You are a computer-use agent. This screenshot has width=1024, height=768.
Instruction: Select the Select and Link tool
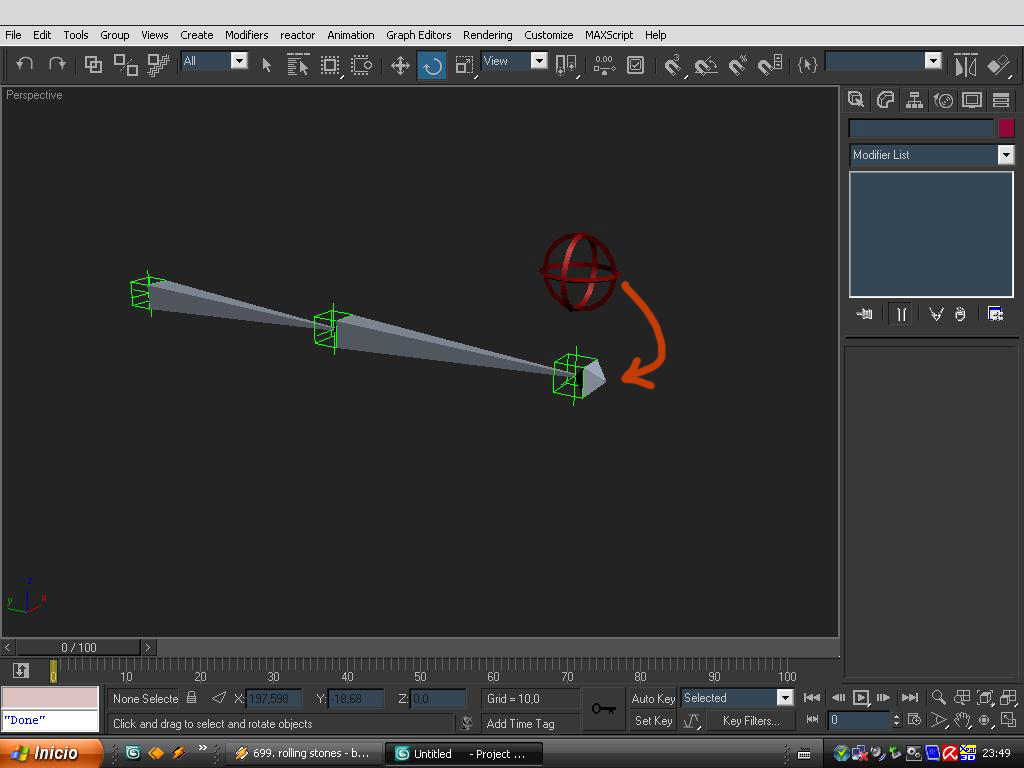tap(93, 64)
